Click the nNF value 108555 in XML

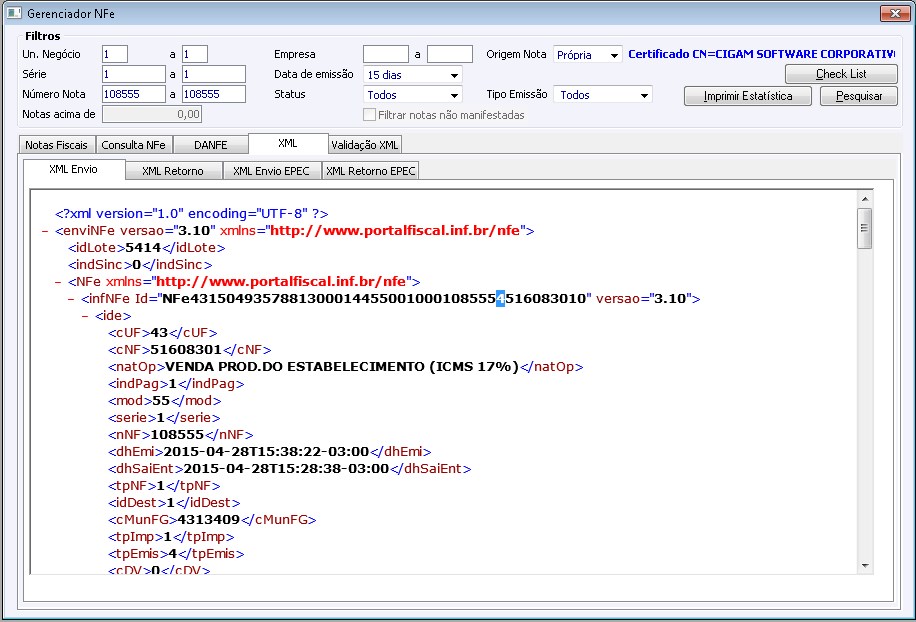pyautogui.click(x=177, y=435)
